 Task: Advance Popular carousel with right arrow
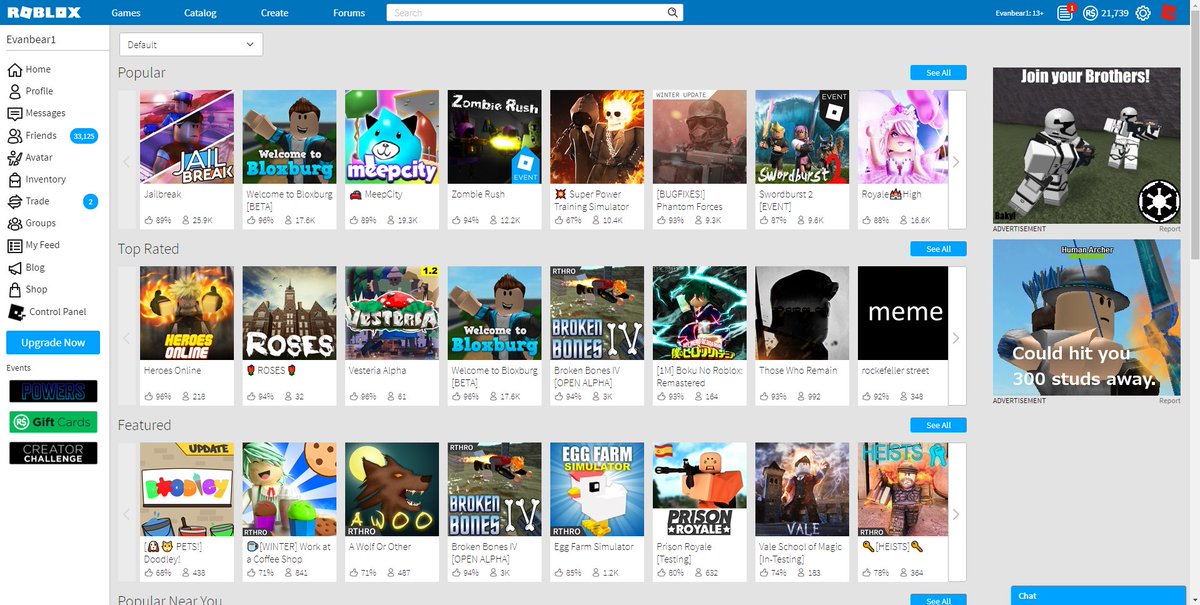tap(957, 161)
